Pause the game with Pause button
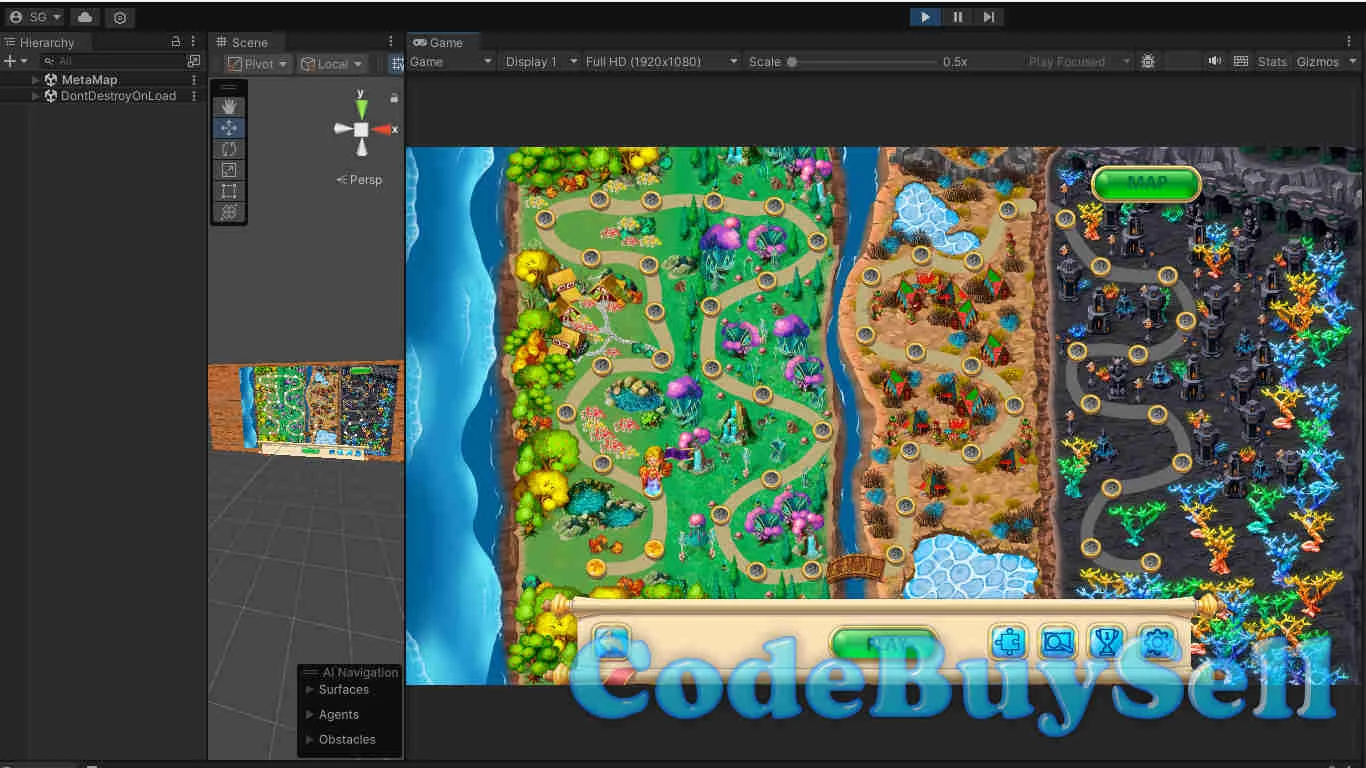The width and height of the screenshot is (1366, 768). pos(957,17)
